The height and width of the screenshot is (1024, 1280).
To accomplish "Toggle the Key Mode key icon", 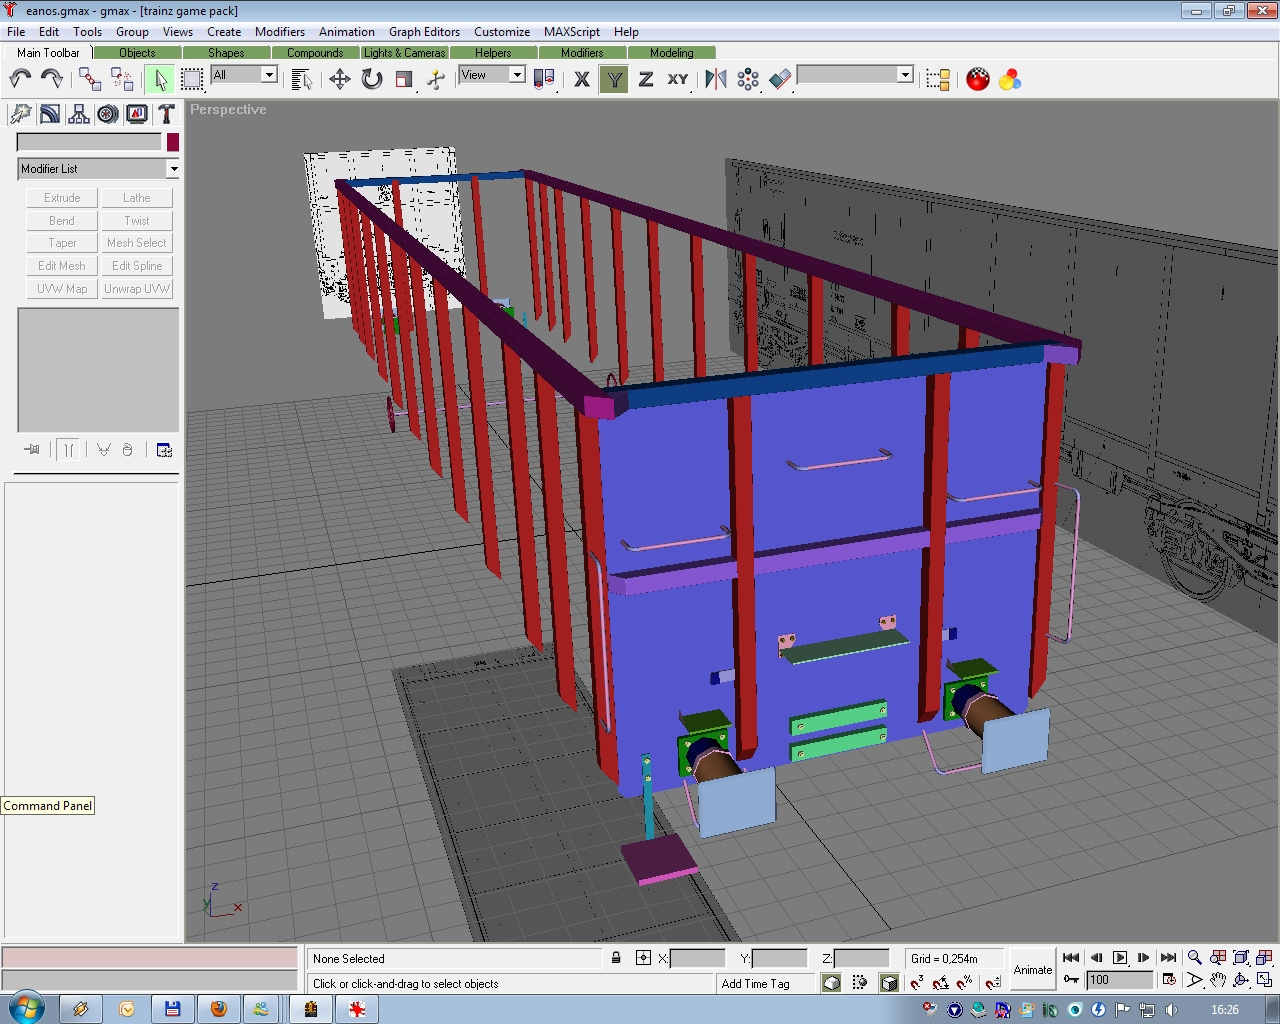I will click(x=1071, y=980).
